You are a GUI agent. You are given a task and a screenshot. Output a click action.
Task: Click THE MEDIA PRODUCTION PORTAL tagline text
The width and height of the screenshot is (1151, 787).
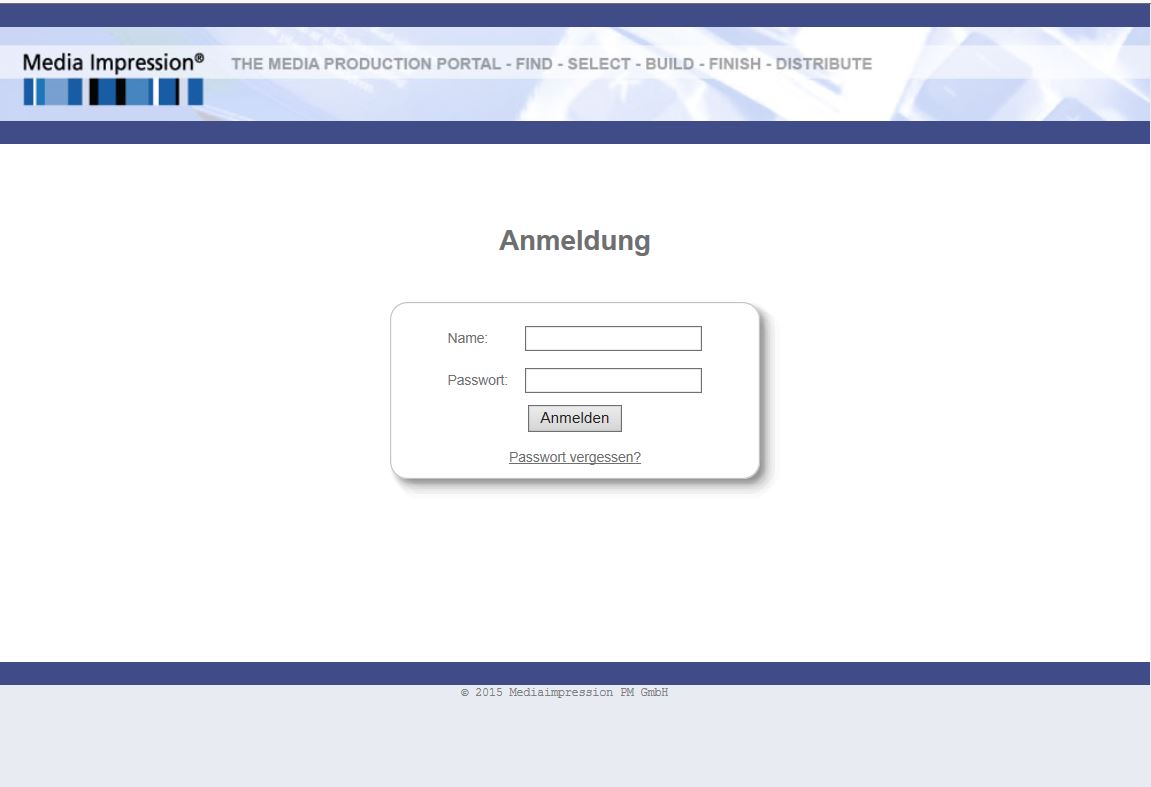click(366, 64)
